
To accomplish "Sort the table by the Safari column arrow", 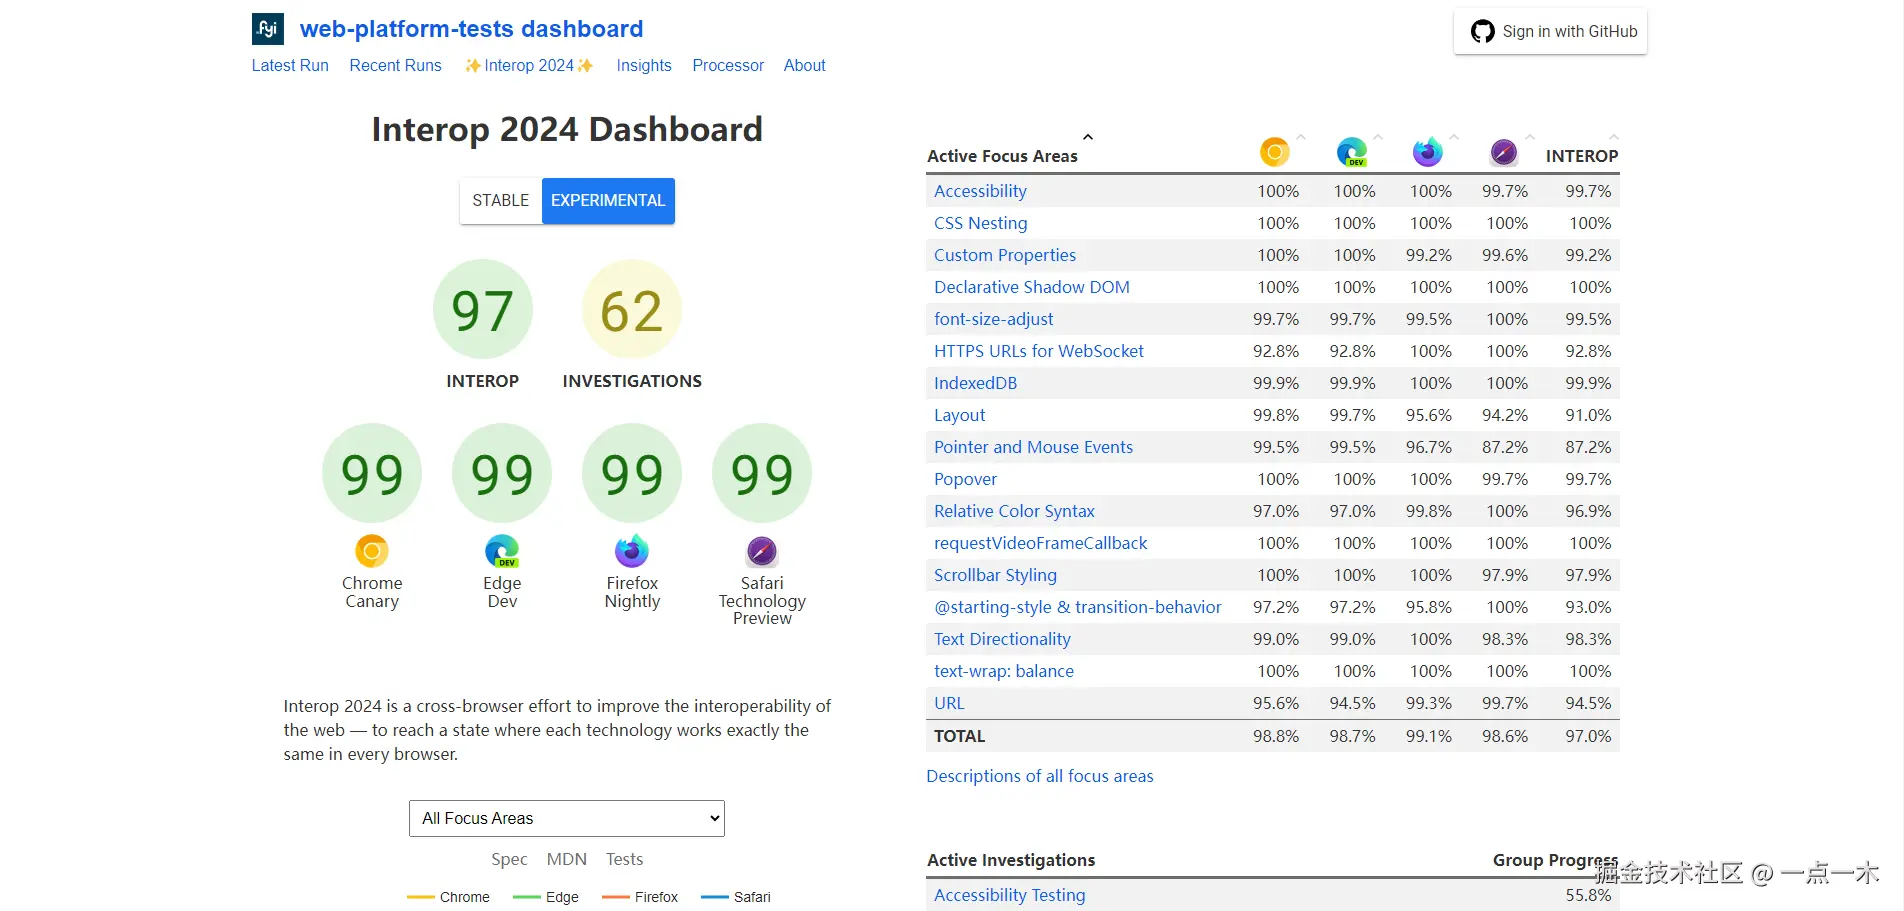I will tap(1530, 137).
